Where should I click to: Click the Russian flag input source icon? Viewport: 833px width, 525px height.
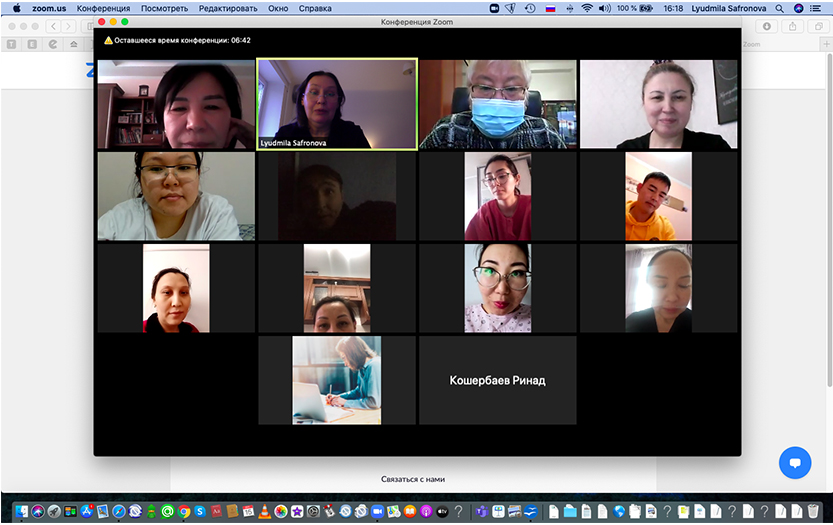[550, 8]
